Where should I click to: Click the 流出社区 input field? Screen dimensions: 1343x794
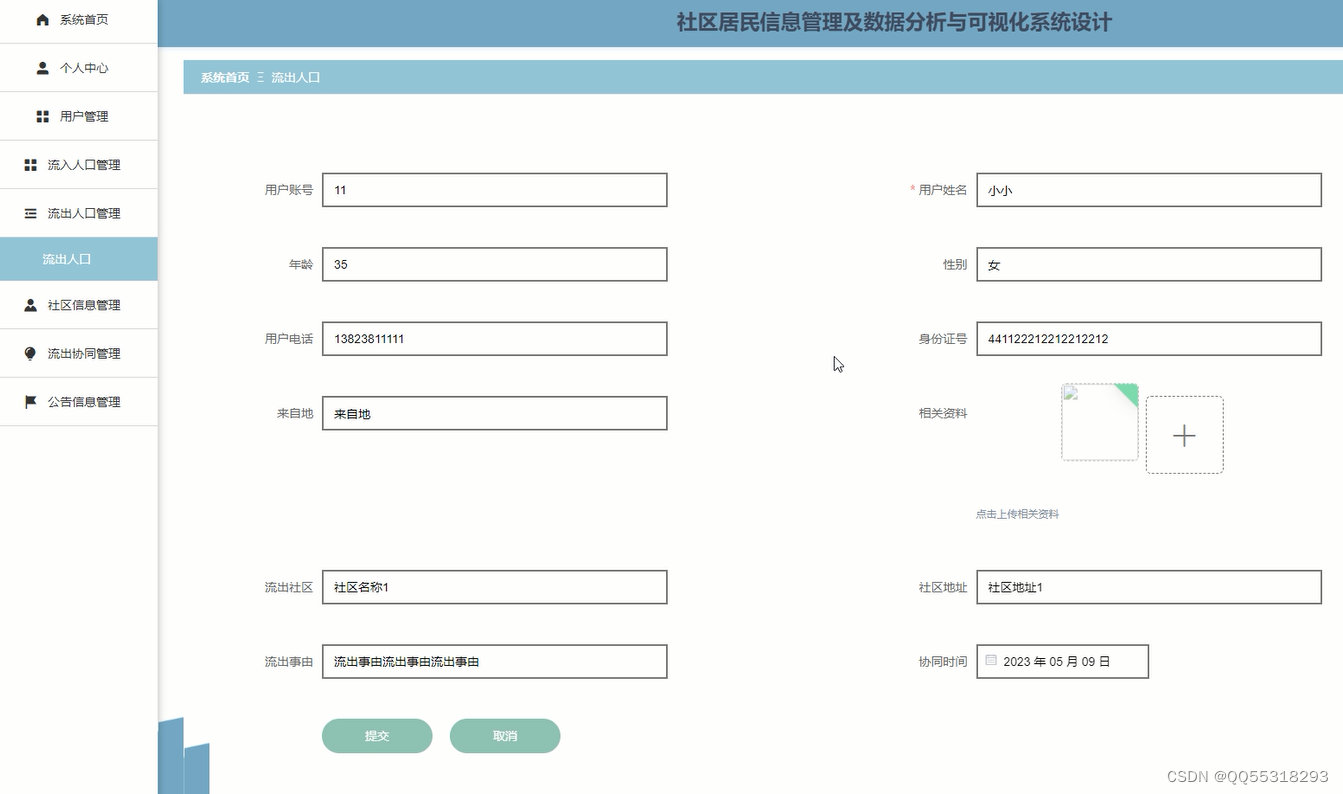coord(495,587)
